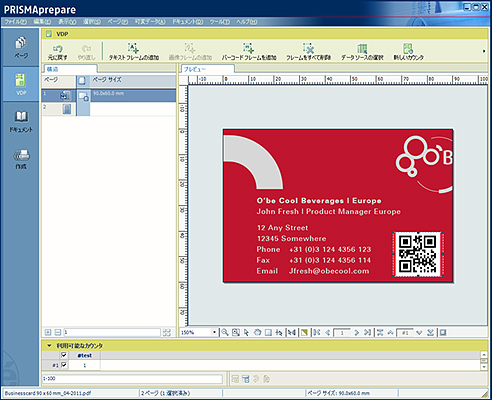Open the ファイル menu
This screenshot has height=400, width=492.
pos(15,22)
